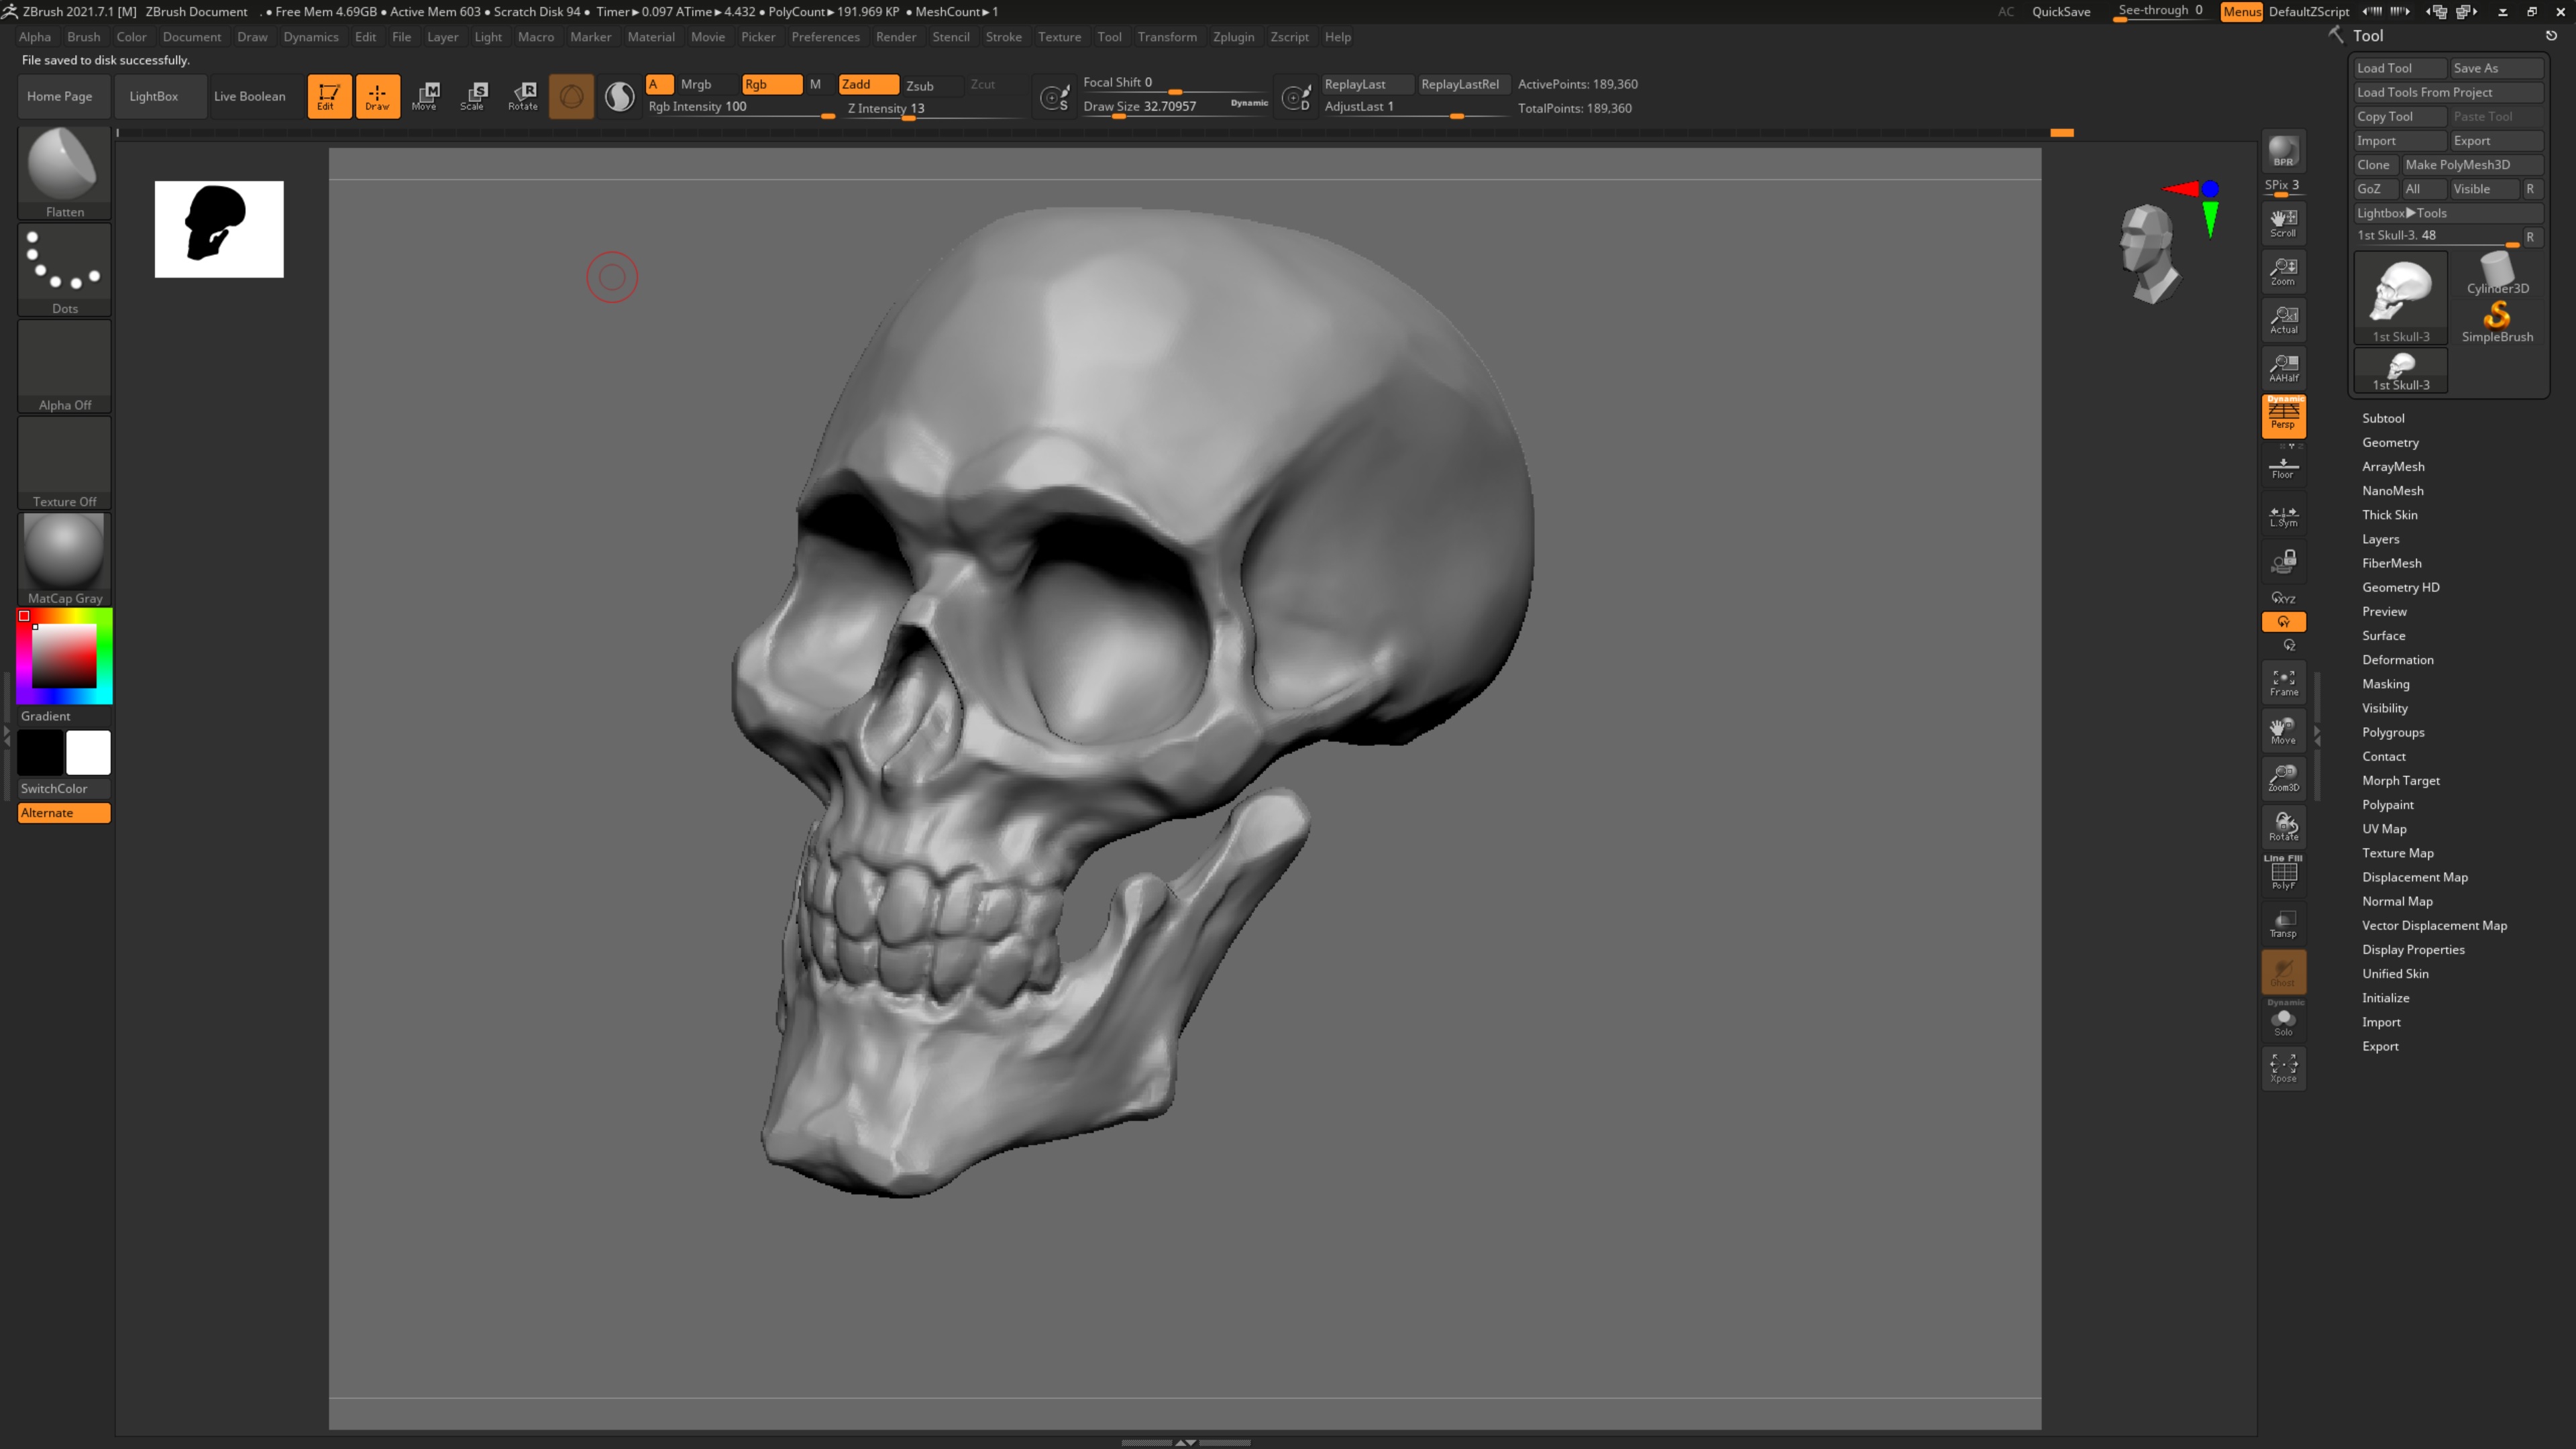Screen dimensions: 2576x1449
Task: Click the BPR render icon
Action: tap(2283, 151)
